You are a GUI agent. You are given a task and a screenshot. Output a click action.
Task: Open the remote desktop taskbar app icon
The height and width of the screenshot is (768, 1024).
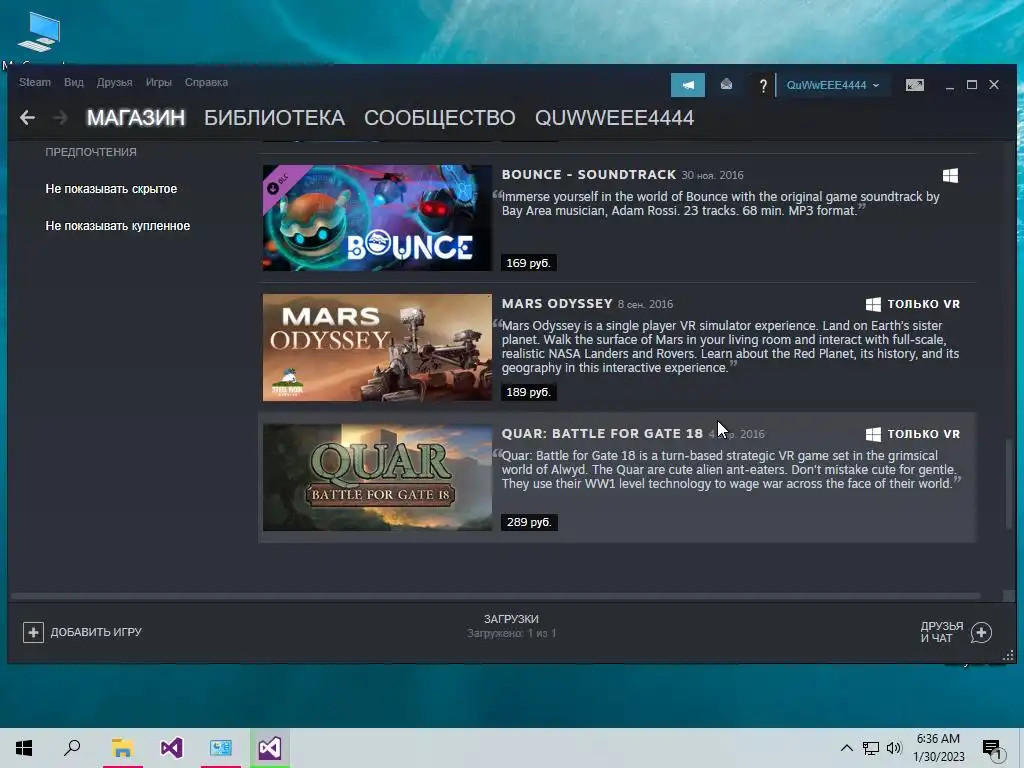(221, 748)
